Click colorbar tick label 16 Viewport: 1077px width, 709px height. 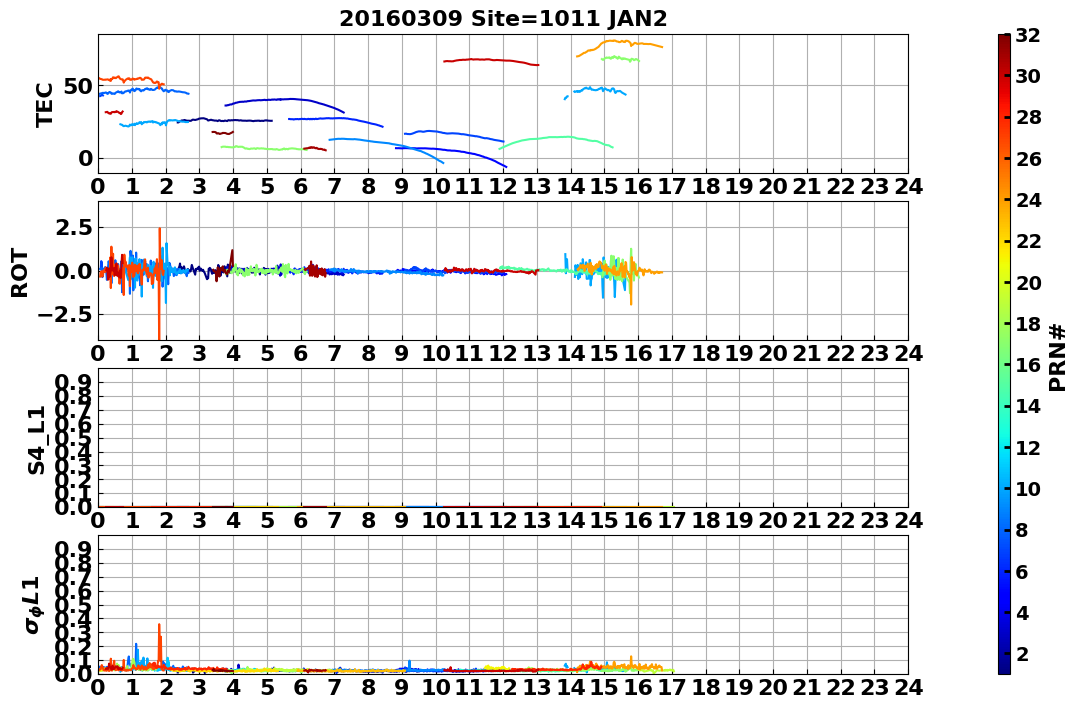tap(1027, 365)
